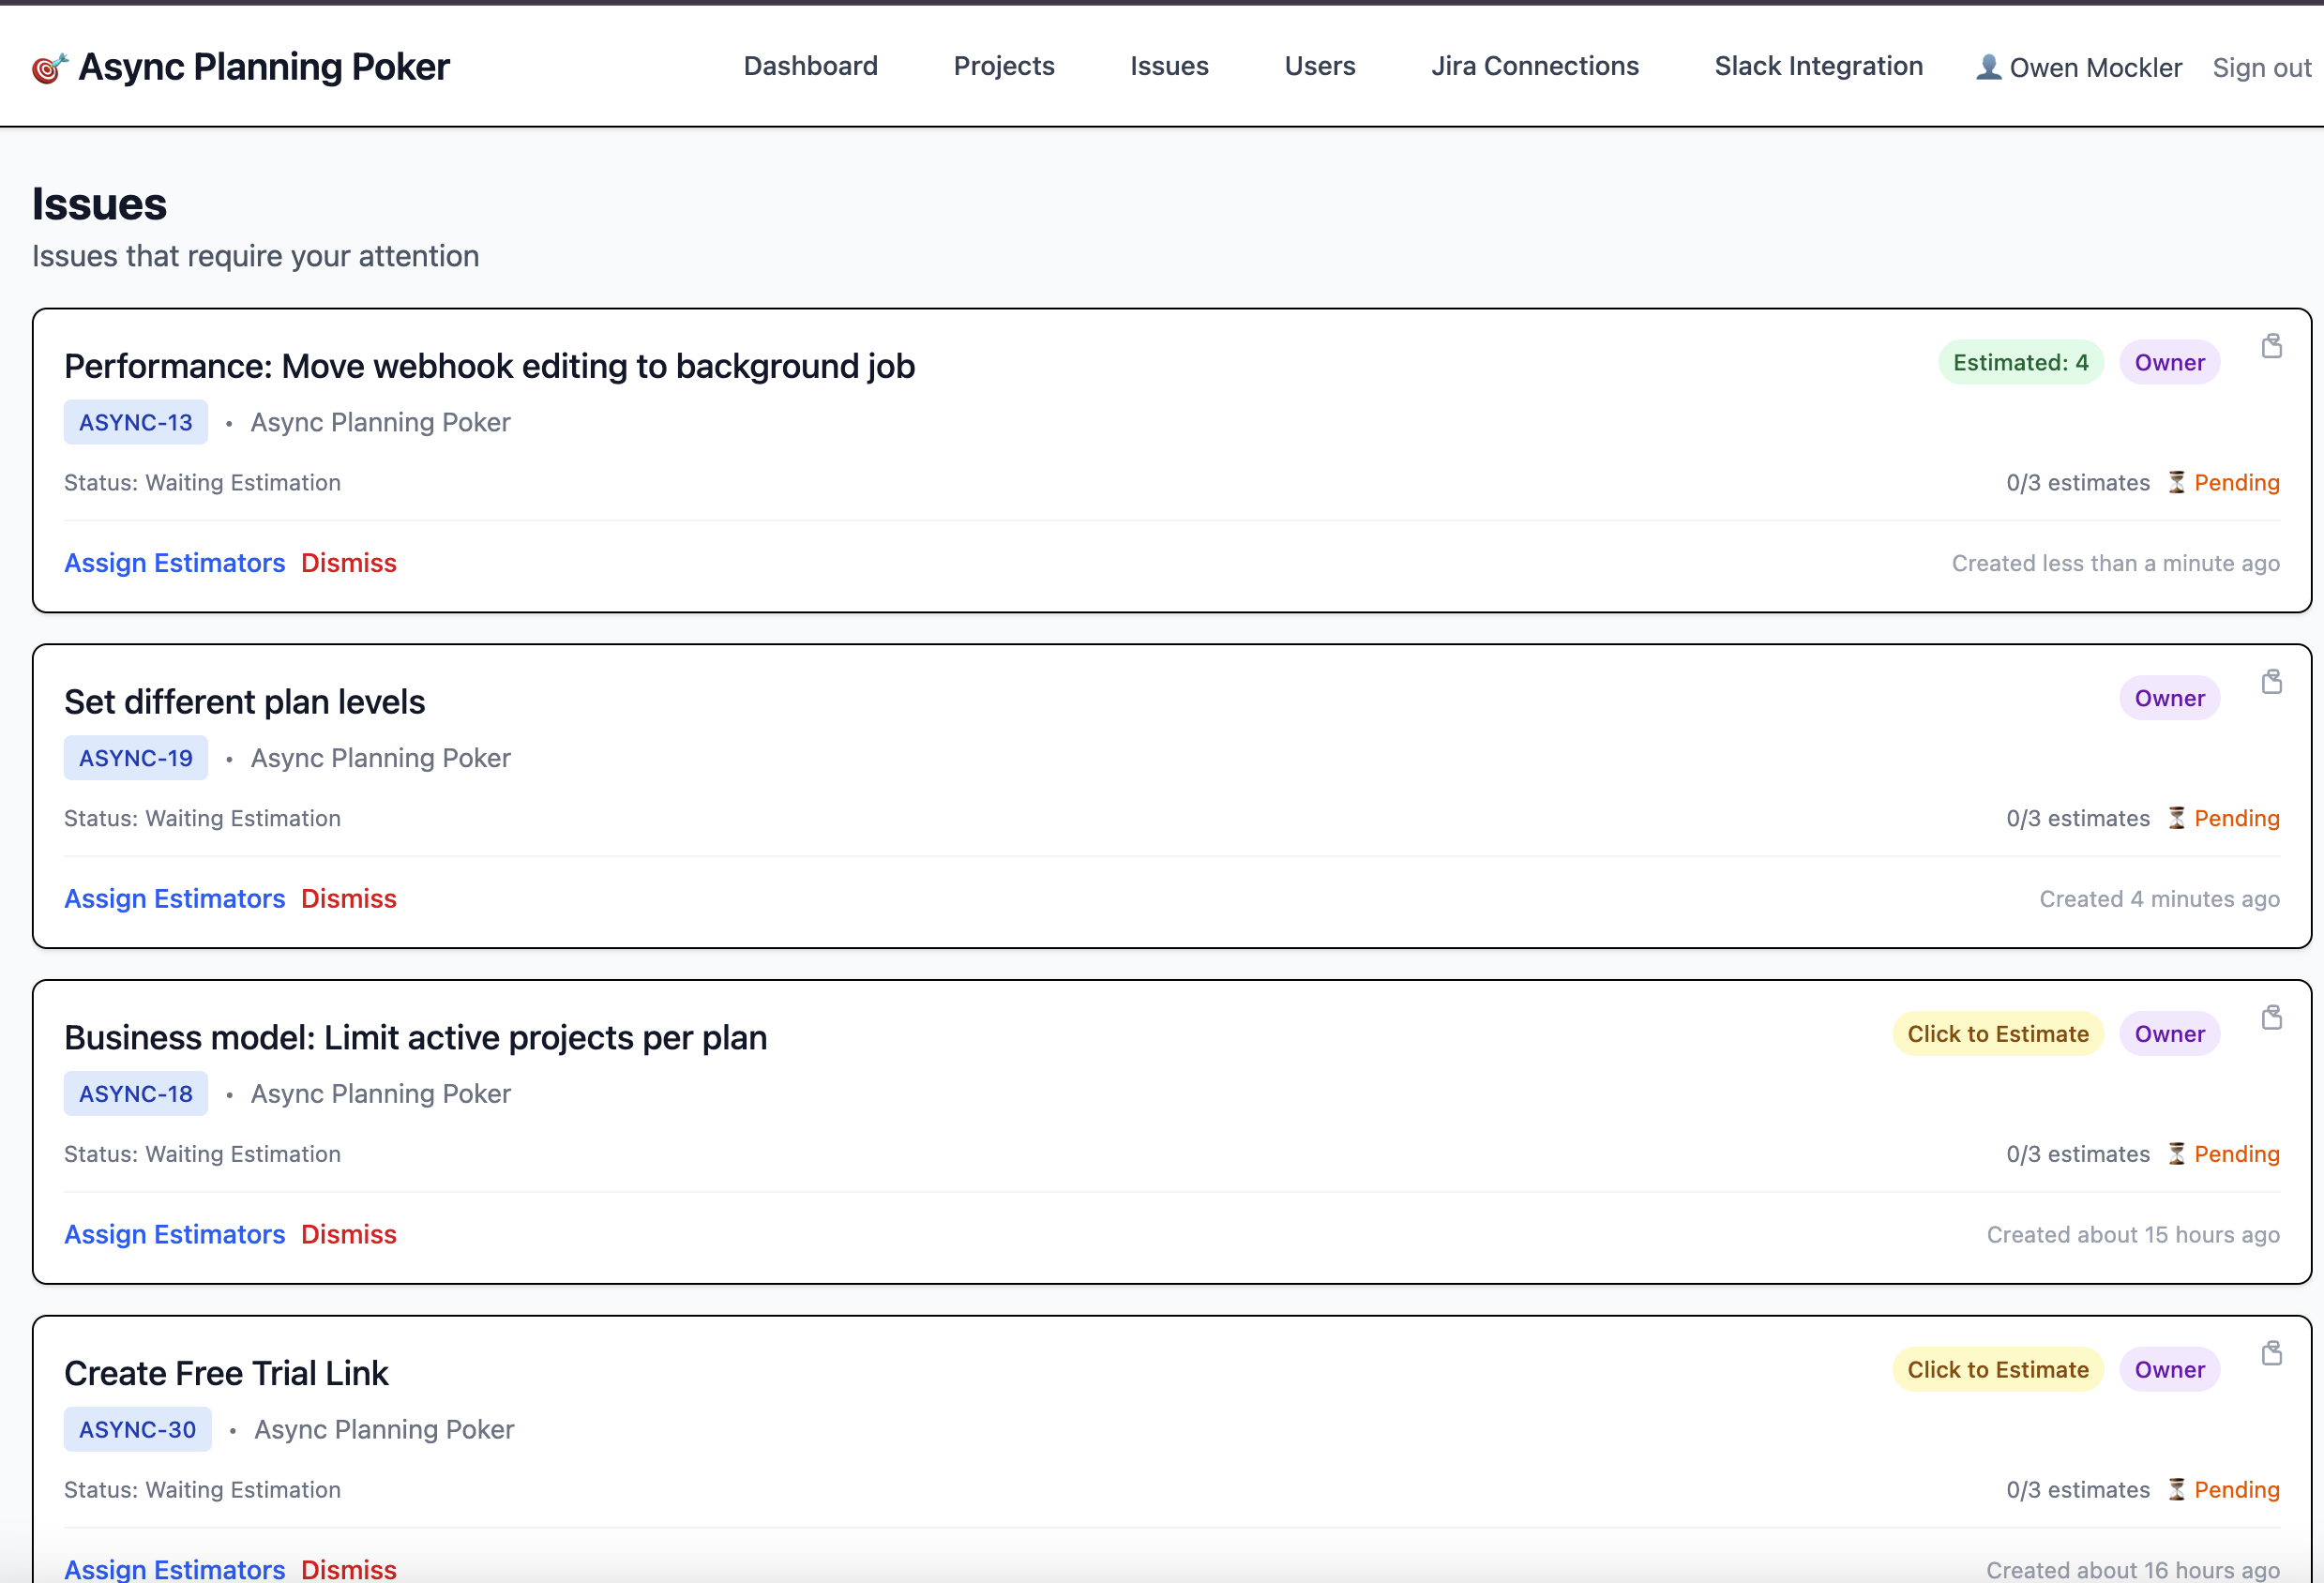This screenshot has width=2324, height=1583.
Task: Open Jira Connections settings
Action: tap(1535, 66)
